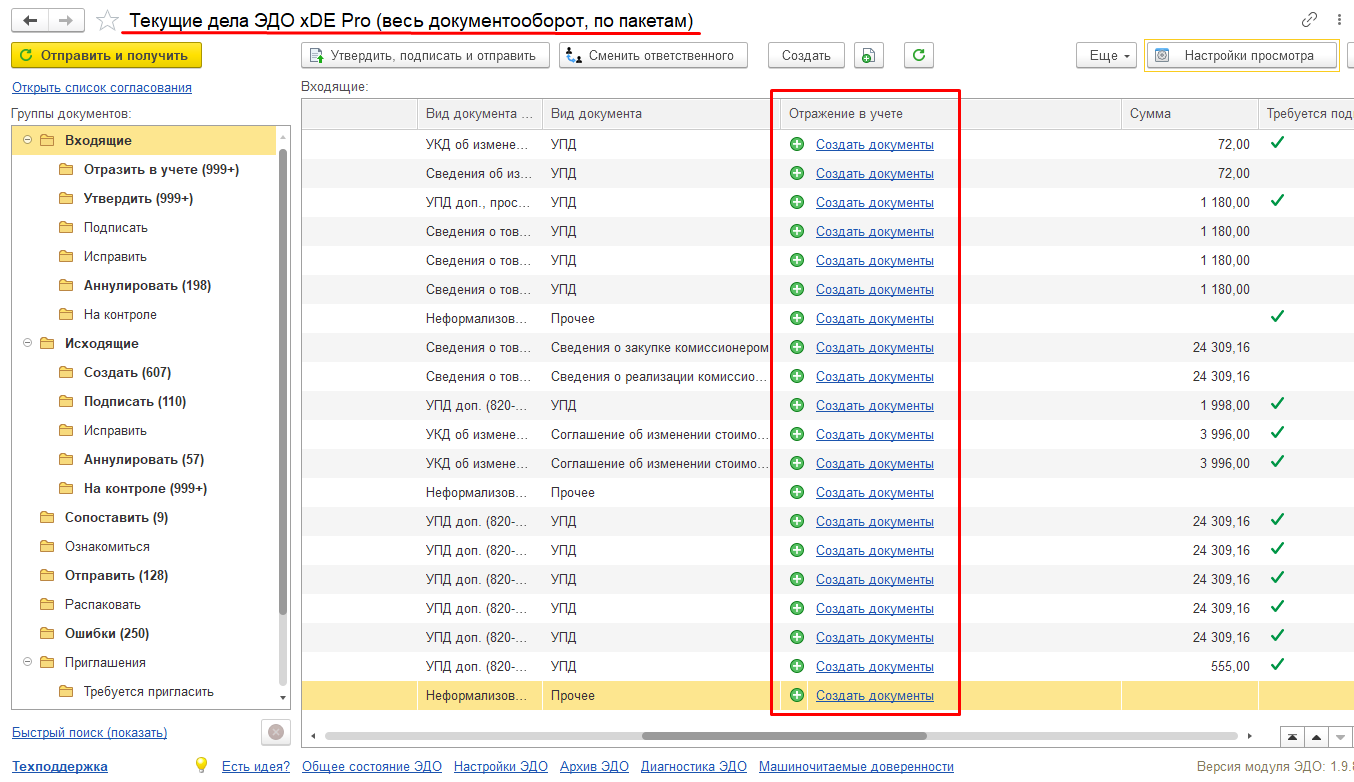Select Аннулировать (57) folder
Screen dimensions: 1354x782
coord(144,460)
